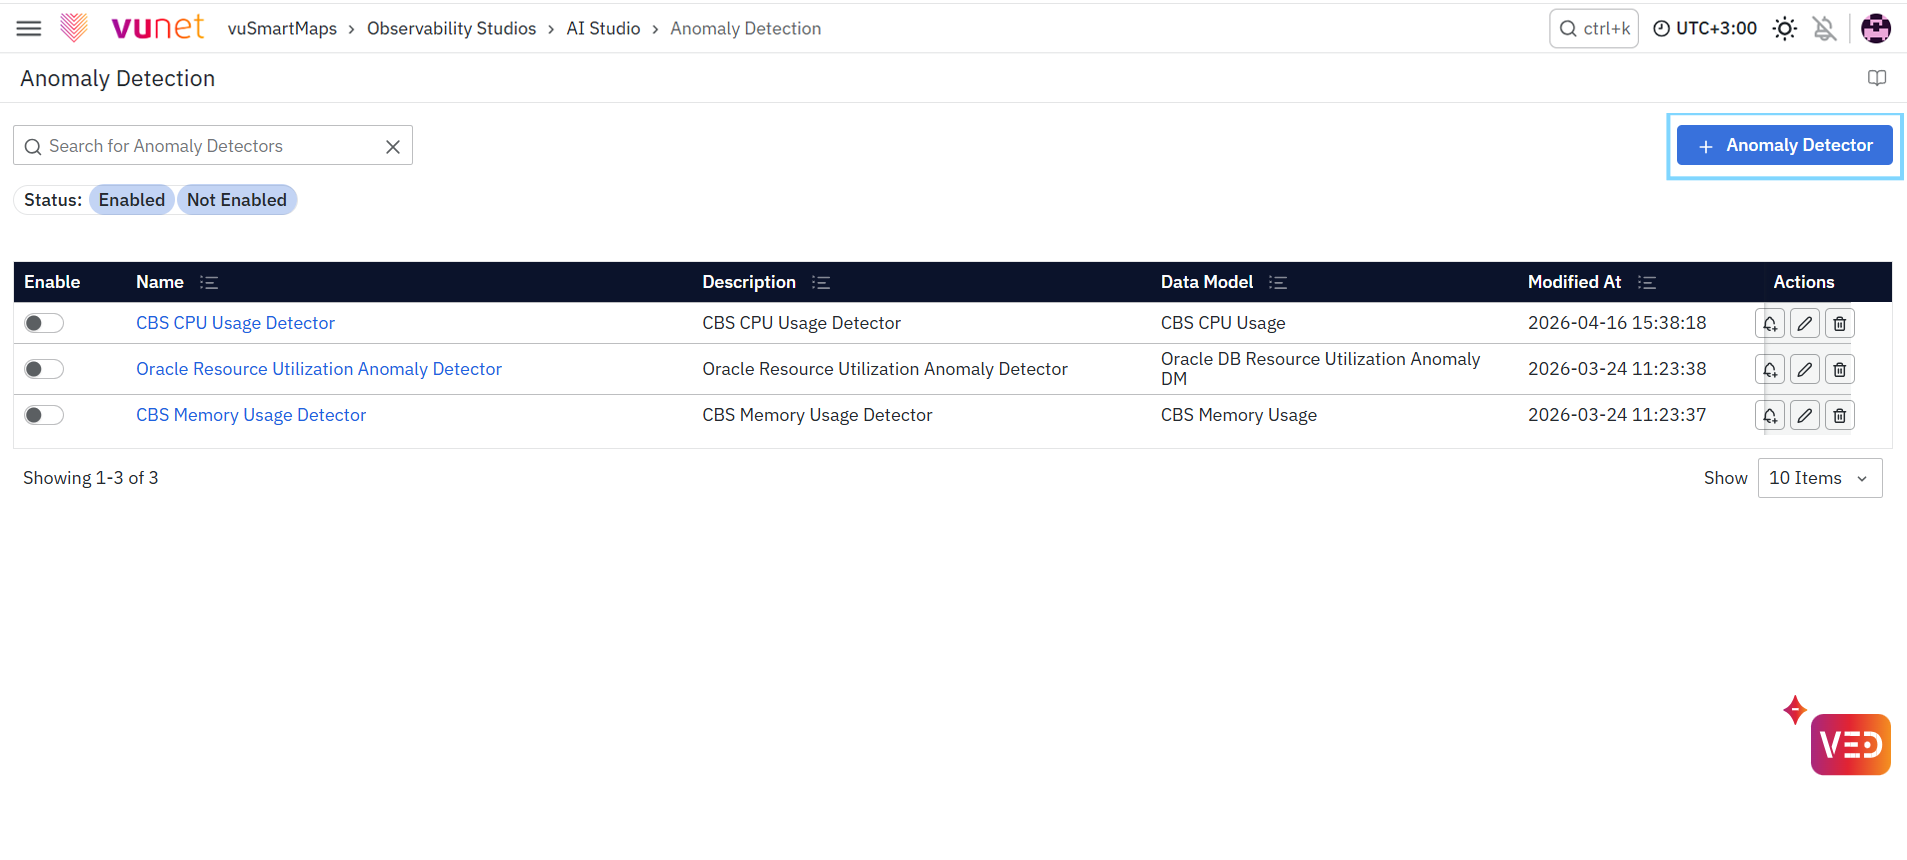
Task: Click the add Anomaly Detector button
Action: pos(1785,145)
